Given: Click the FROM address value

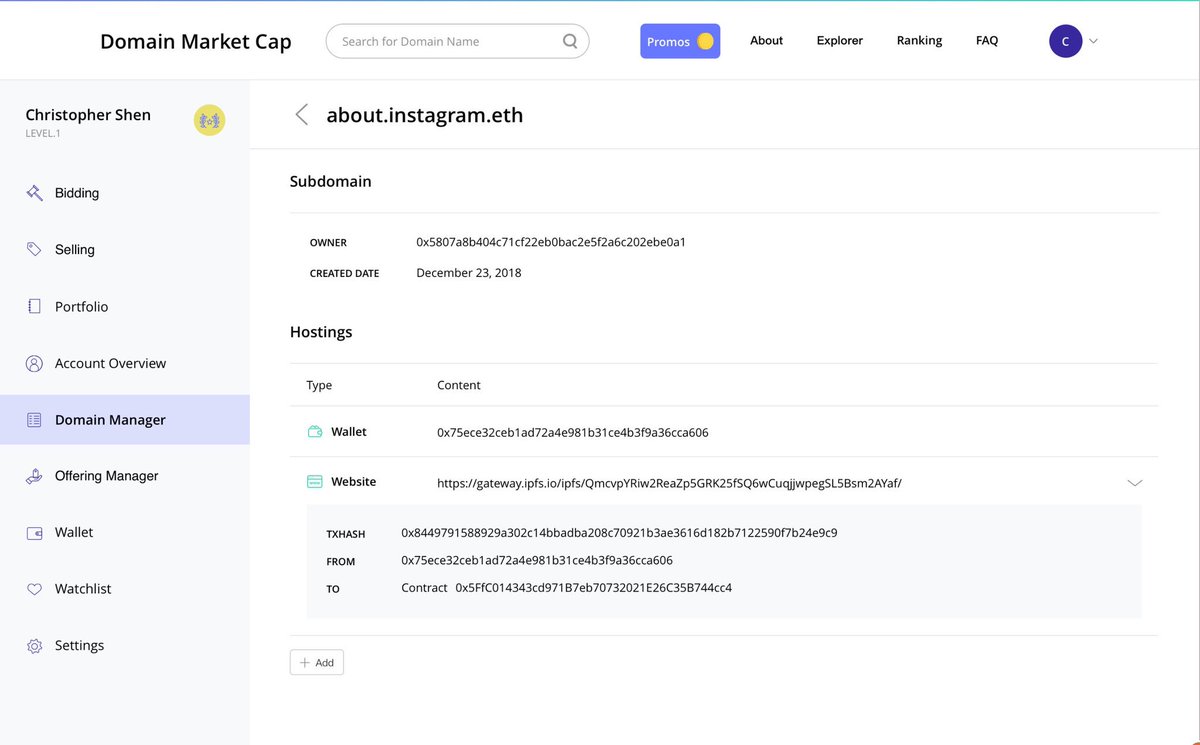Looking at the screenshot, I should (537, 561).
